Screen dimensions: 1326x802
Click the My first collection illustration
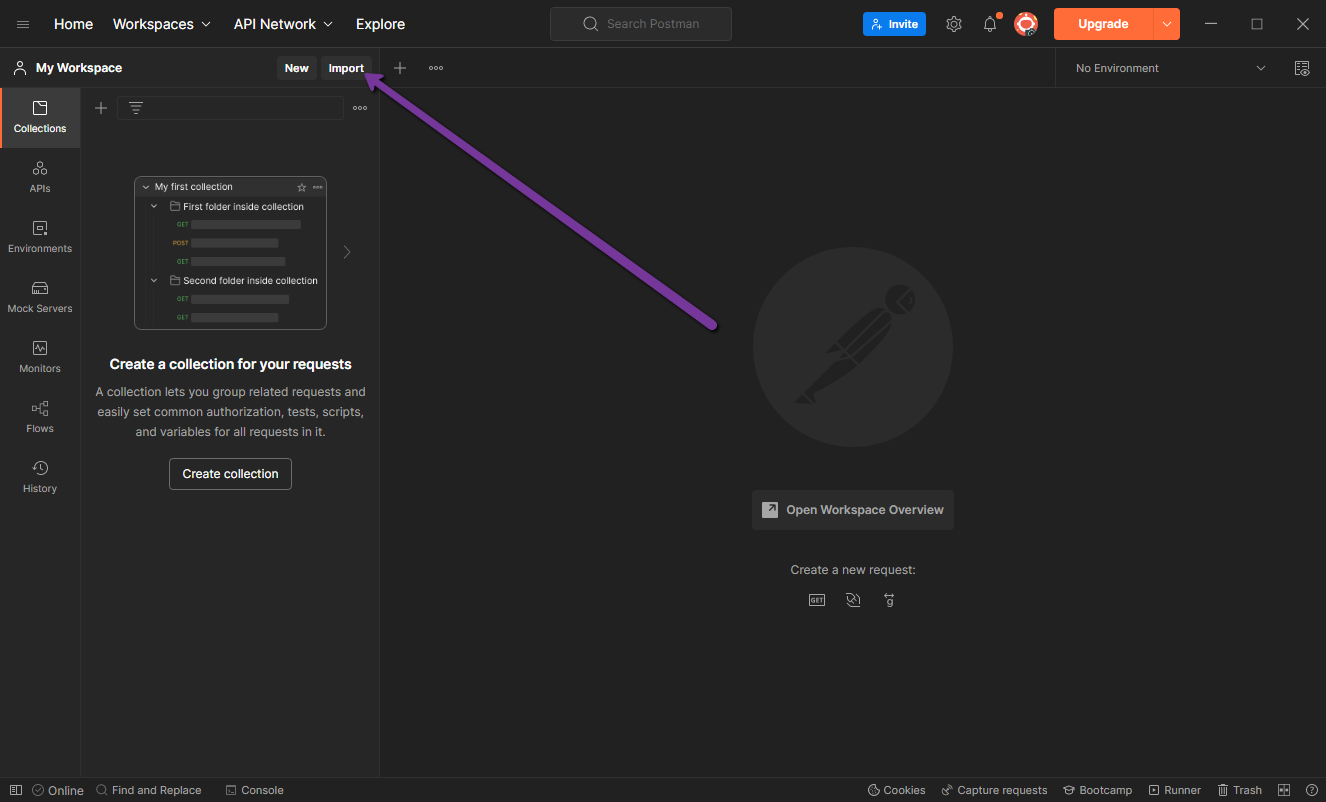point(230,253)
